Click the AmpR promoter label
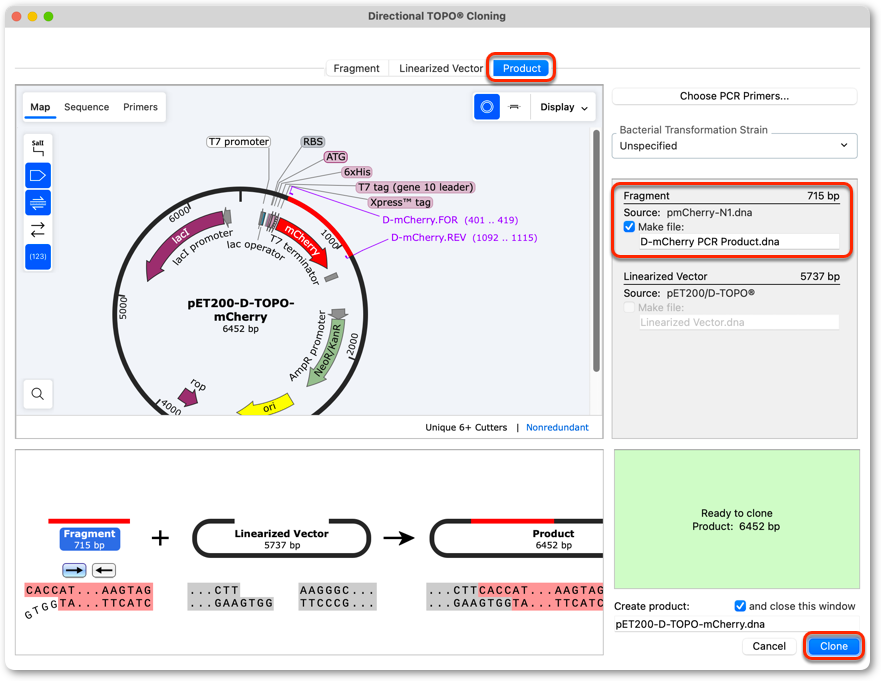 [x=307, y=346]
